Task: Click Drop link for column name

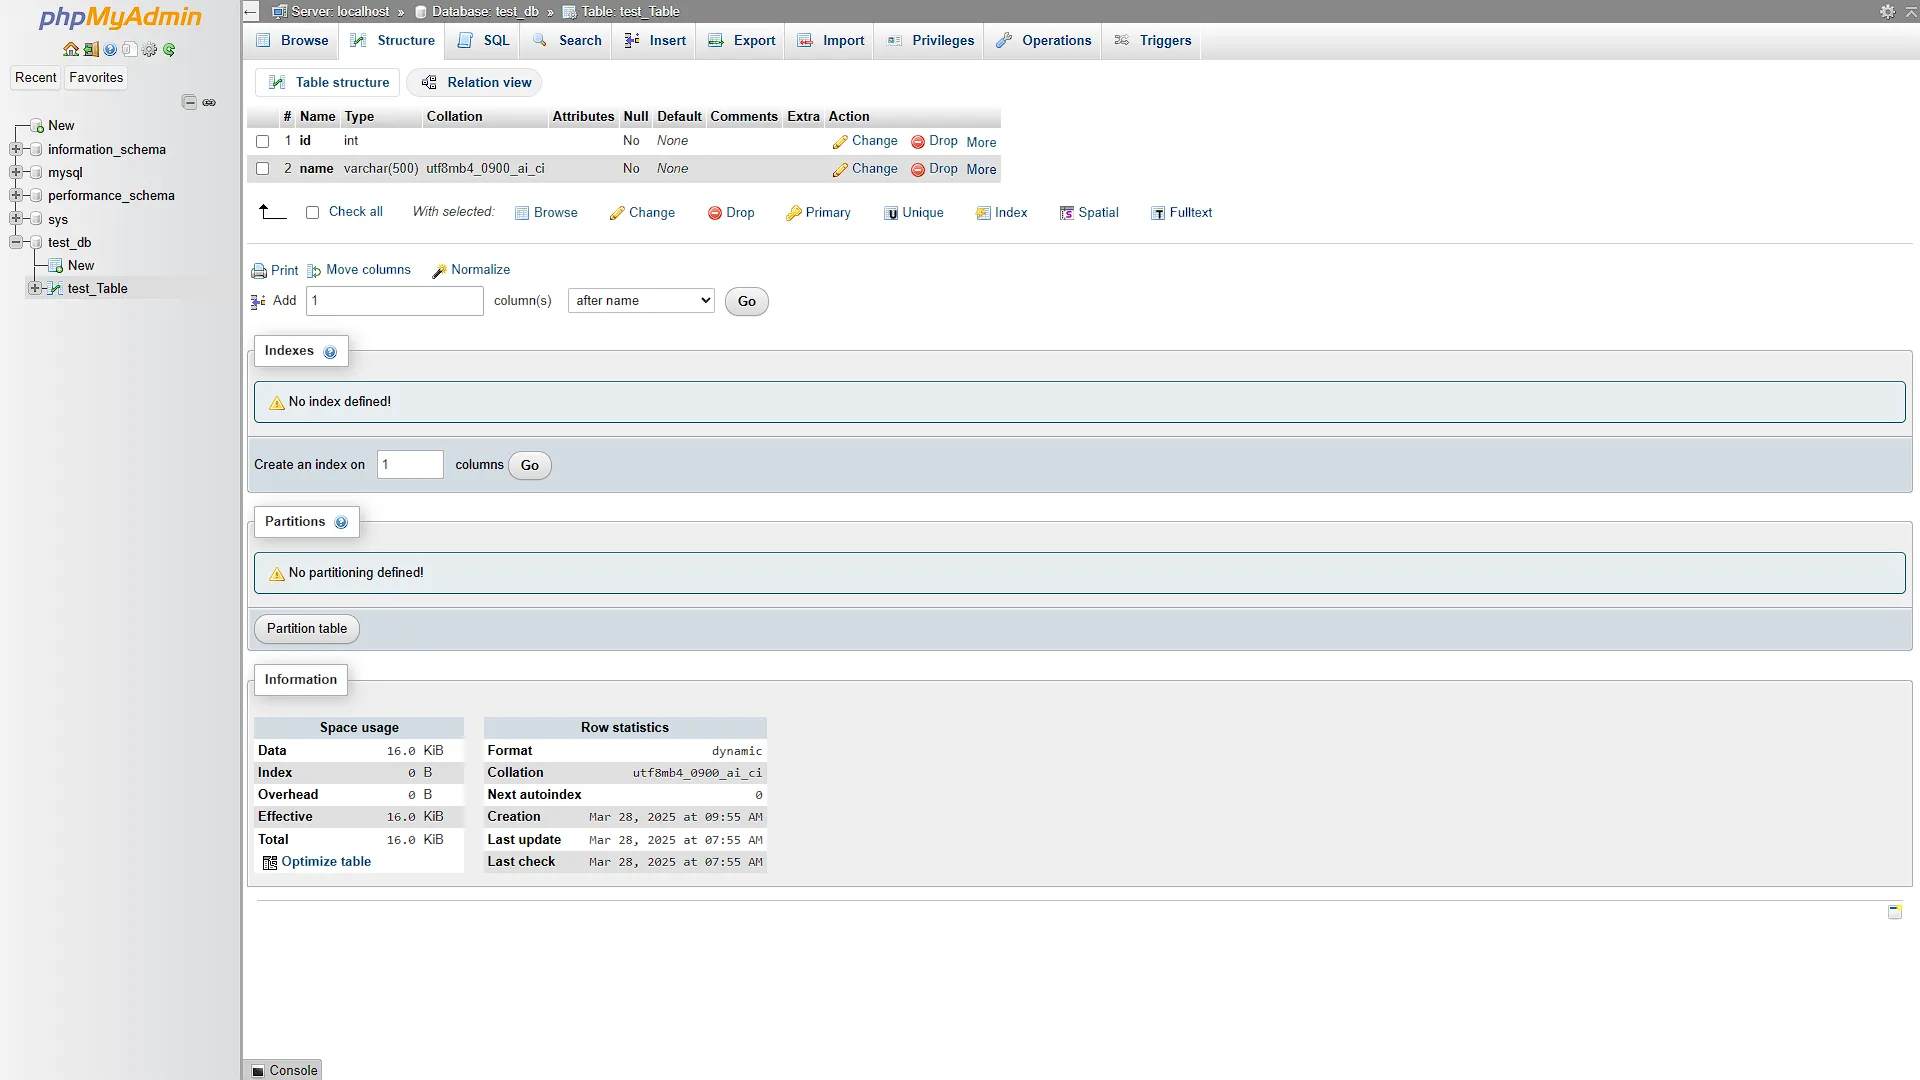Action: point(934,169)
